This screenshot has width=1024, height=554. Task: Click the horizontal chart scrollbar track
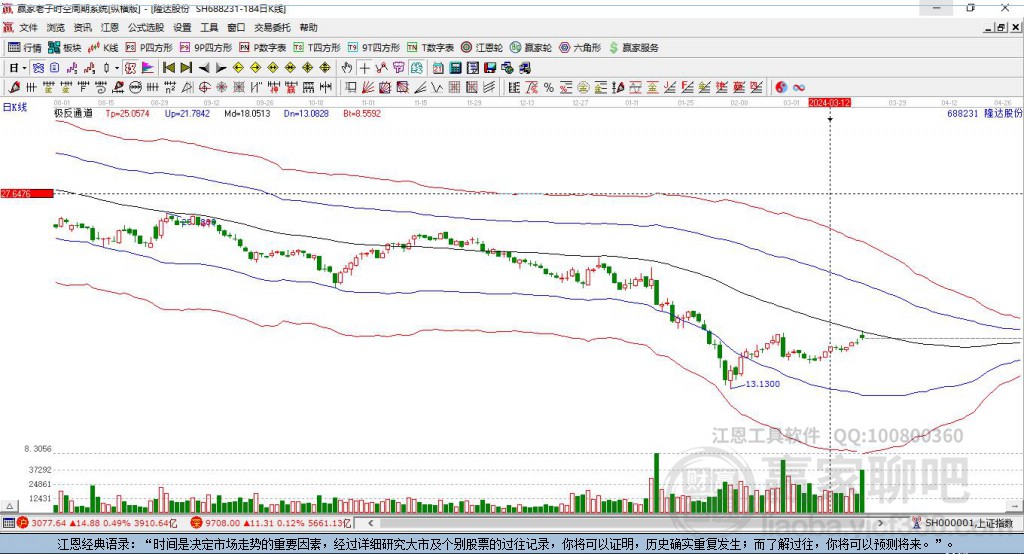626,523
